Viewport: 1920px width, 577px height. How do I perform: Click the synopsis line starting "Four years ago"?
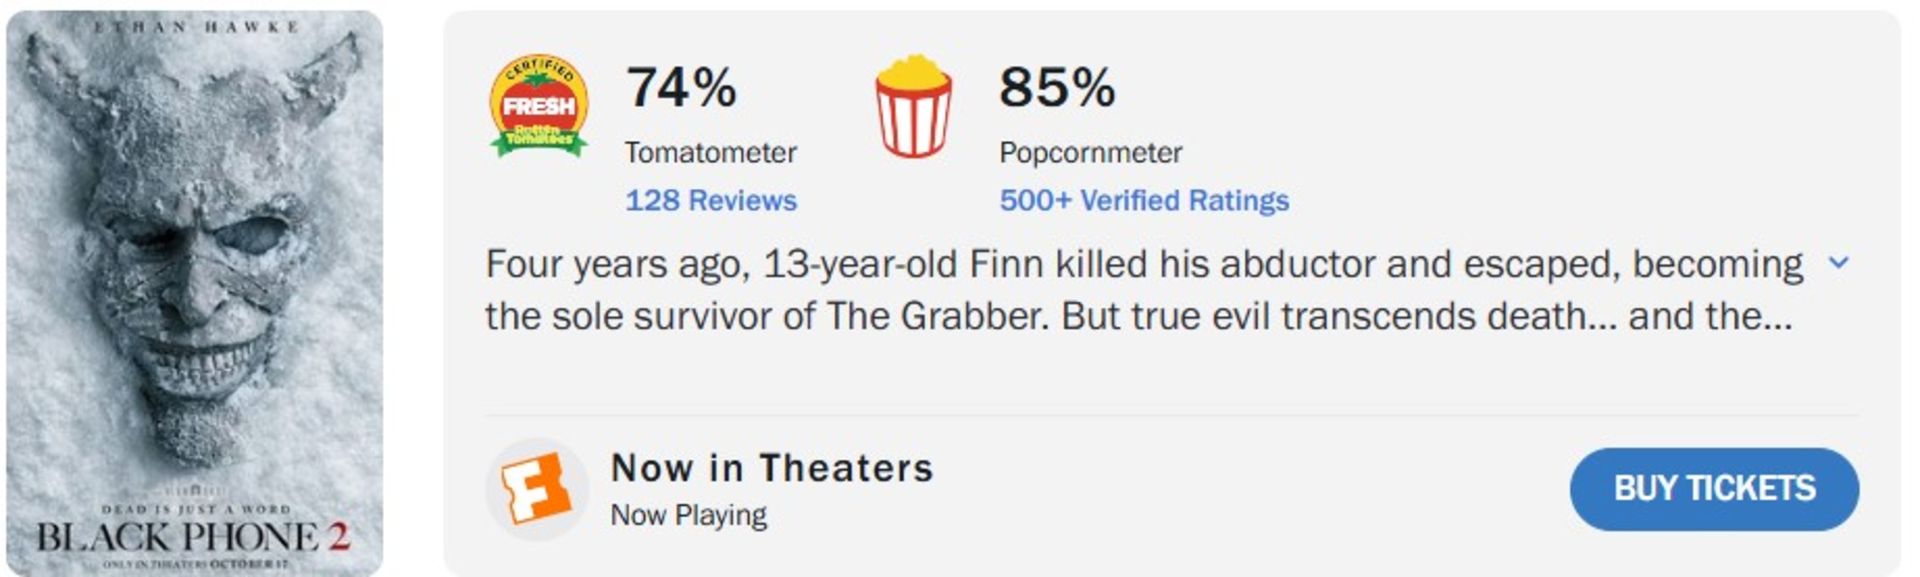[1143, 264]
